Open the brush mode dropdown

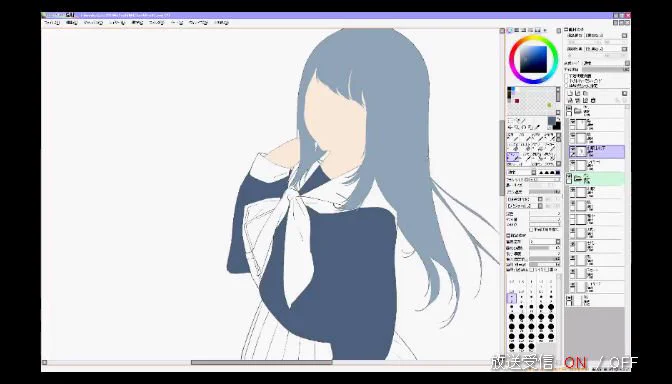pos(534,172)
